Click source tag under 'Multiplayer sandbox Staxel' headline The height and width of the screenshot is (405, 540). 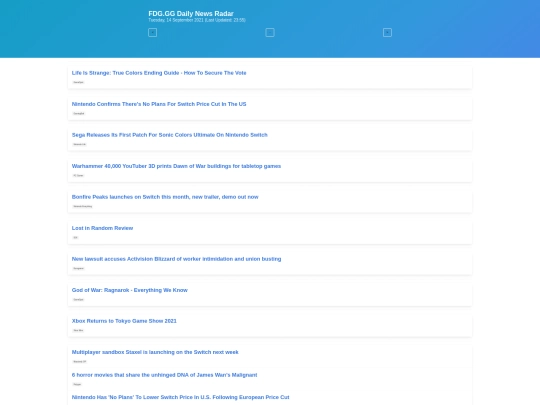[x=80, y=362]
